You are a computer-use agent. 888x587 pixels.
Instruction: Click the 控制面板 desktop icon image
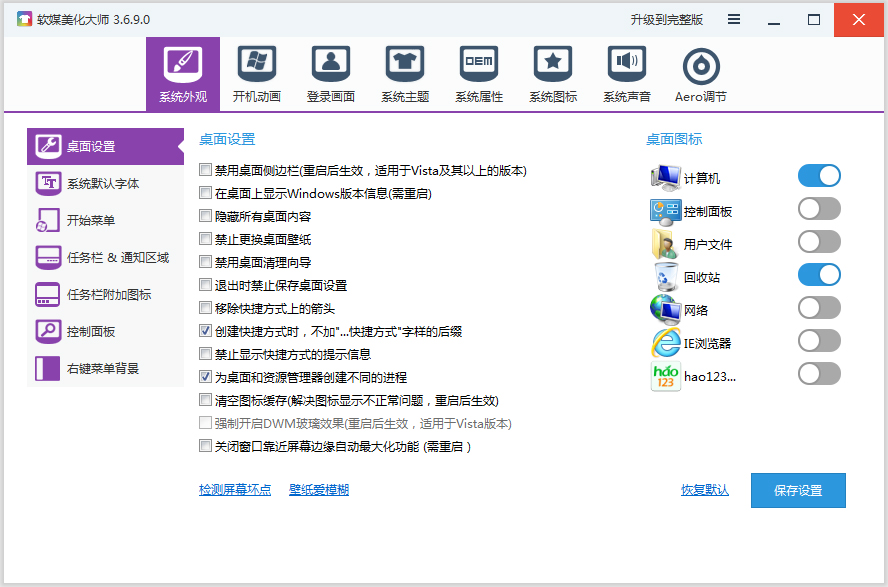point(665,211)
